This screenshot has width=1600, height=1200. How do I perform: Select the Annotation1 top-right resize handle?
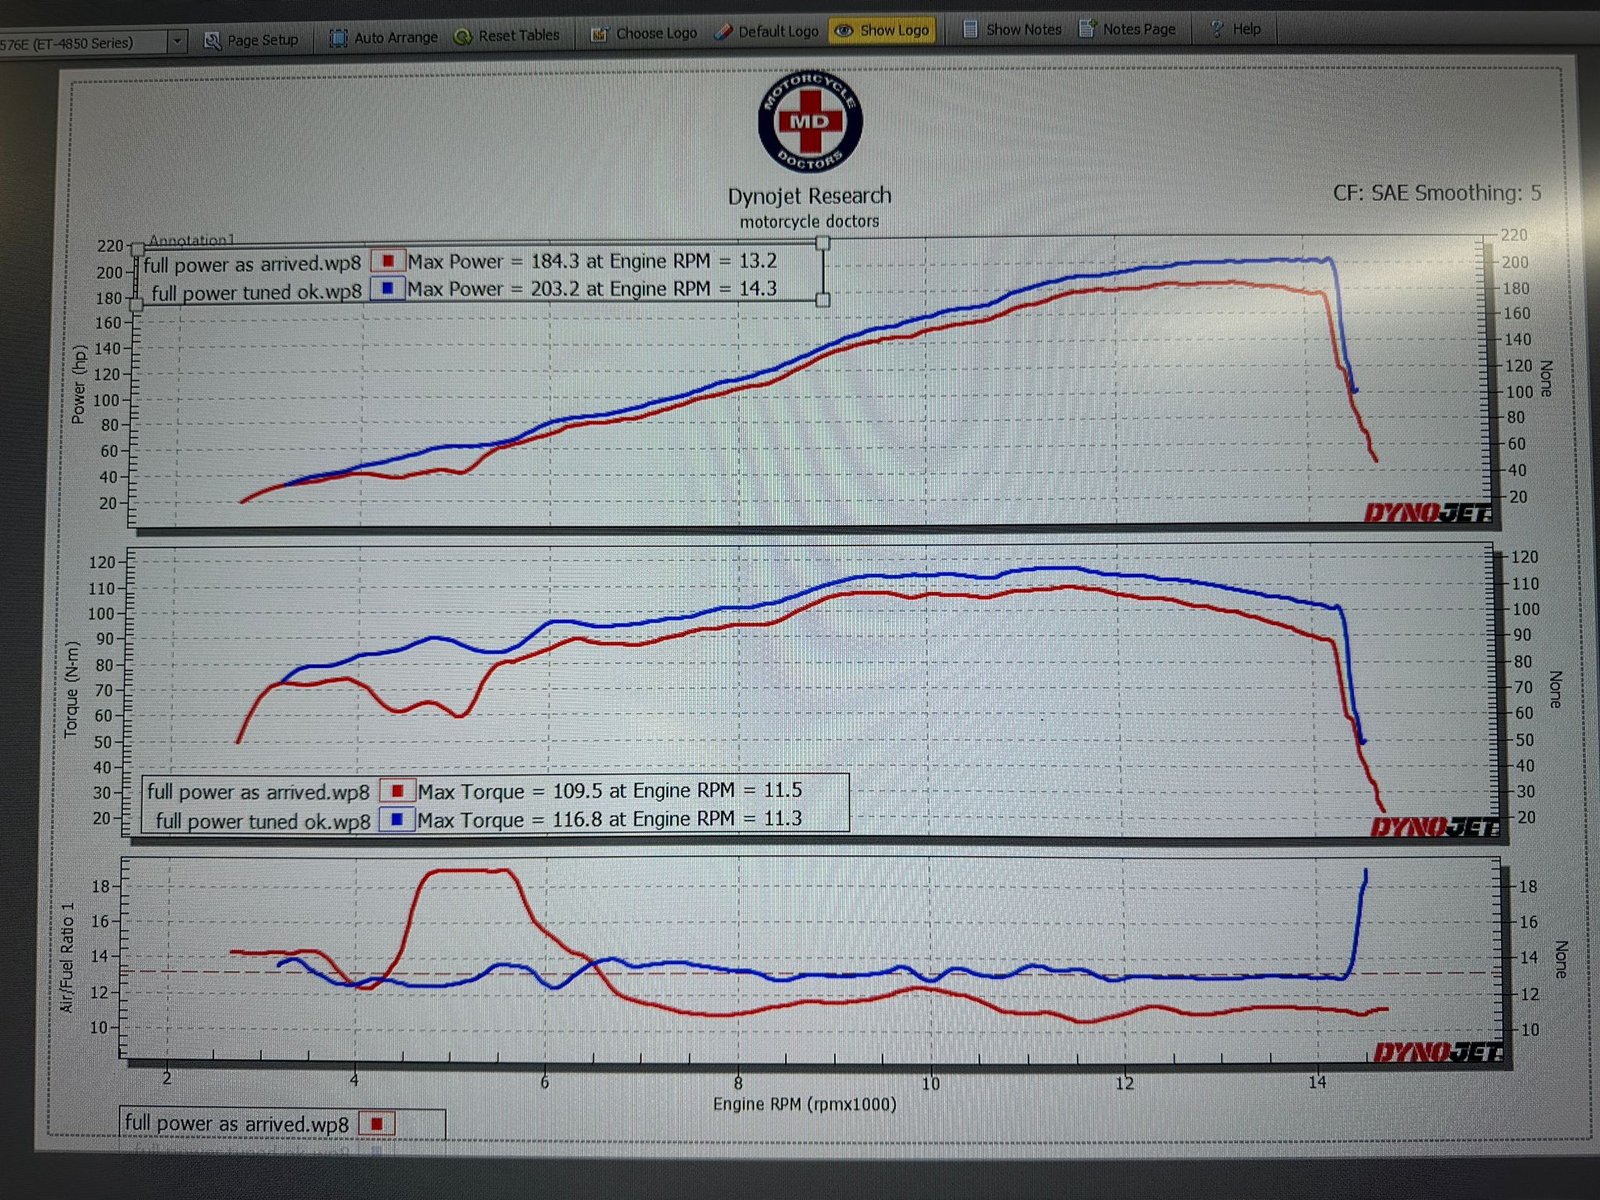coord(822,243)
